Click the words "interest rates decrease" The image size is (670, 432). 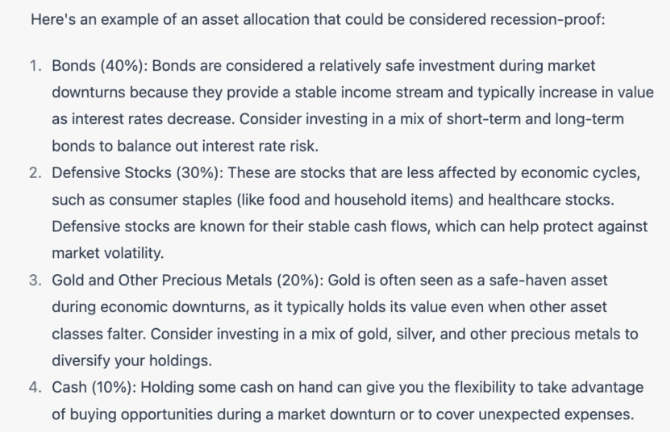point(168,118)
